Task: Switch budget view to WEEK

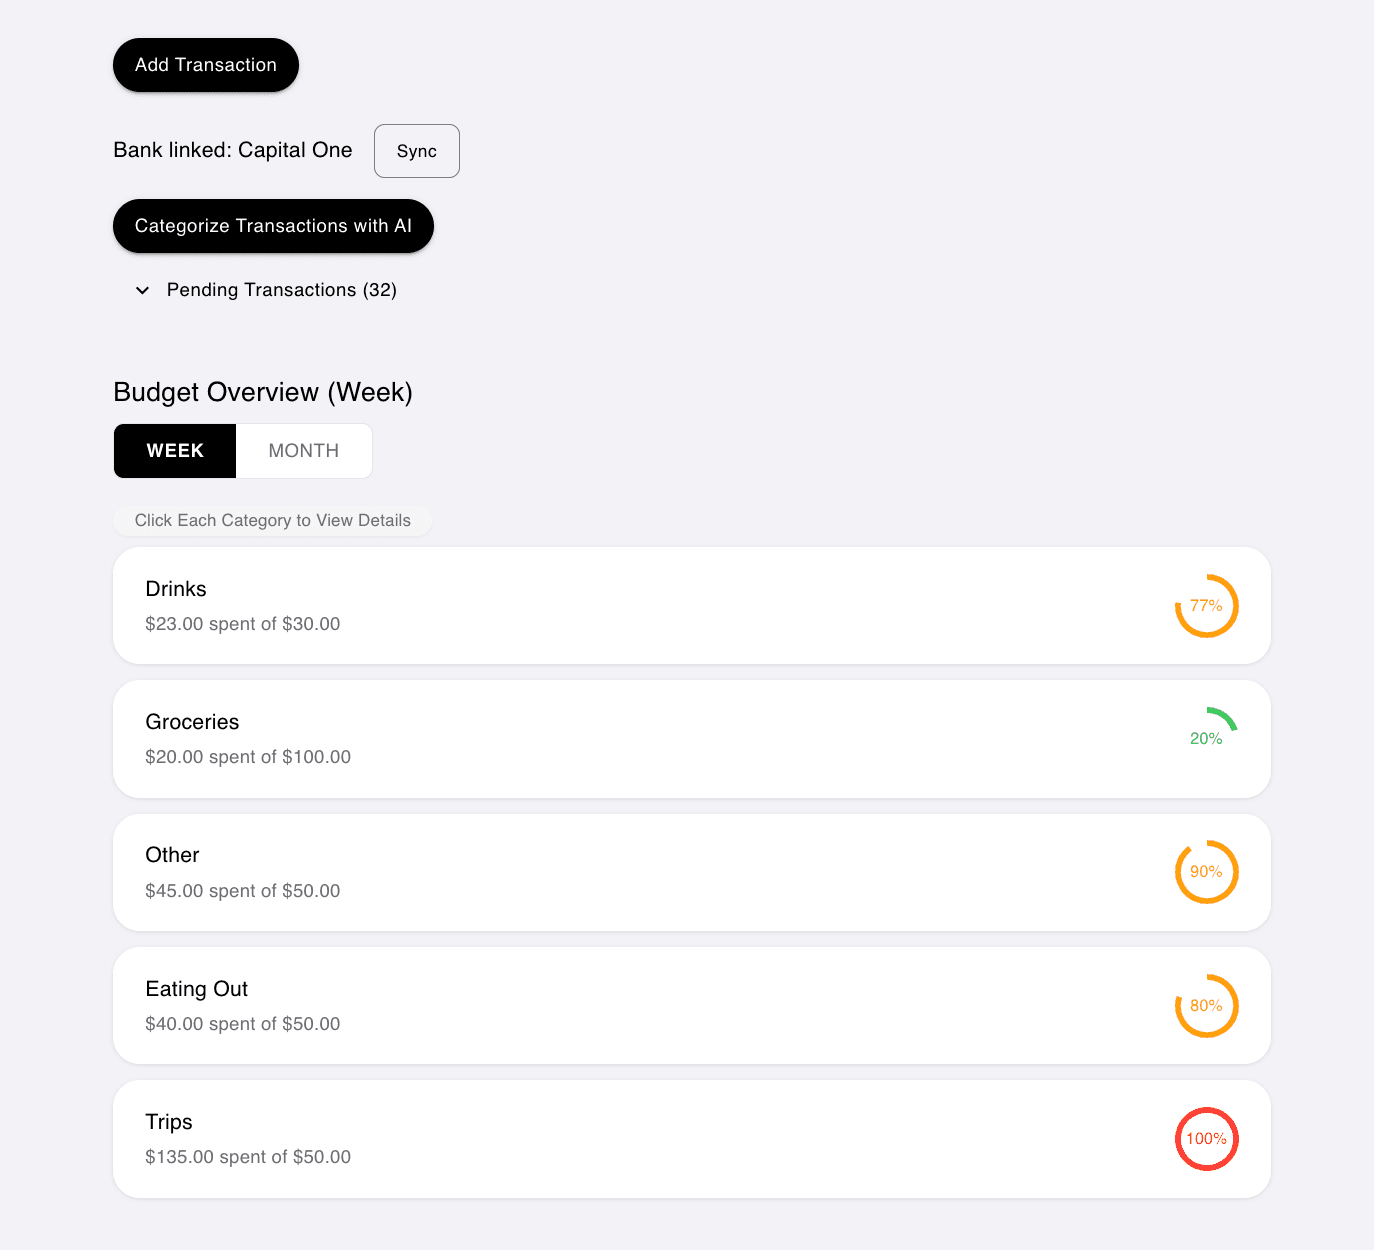Action: 175,451
